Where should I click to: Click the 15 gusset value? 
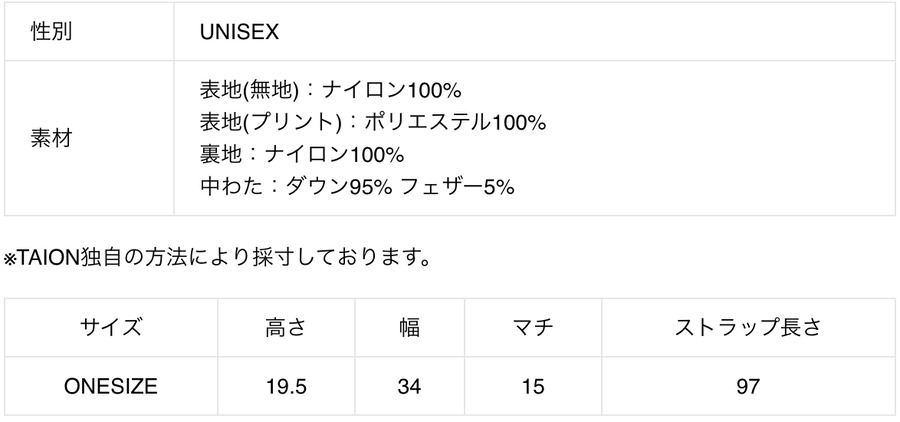coord(531,386)
